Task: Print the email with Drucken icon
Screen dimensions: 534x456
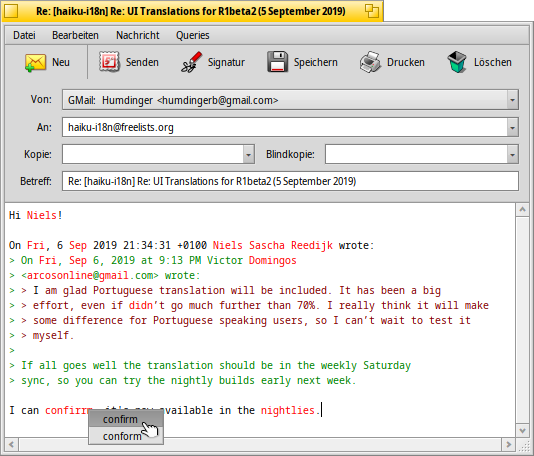Action: pos(370,62)
